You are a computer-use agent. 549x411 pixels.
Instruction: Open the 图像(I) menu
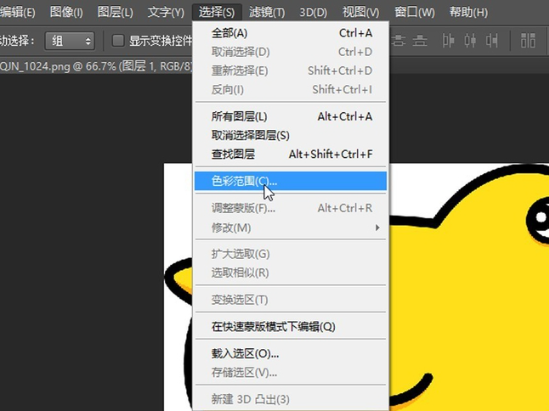coord(66,12)
